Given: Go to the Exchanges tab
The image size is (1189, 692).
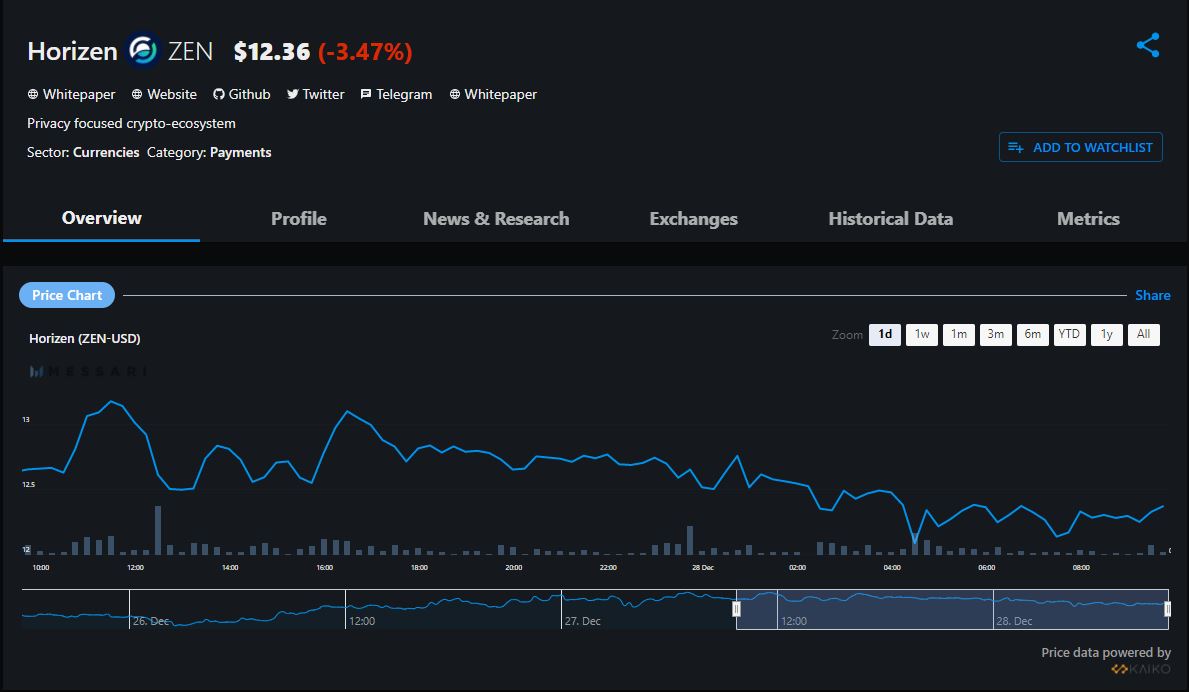Looking at the screenshot, I should click(693, 219).
